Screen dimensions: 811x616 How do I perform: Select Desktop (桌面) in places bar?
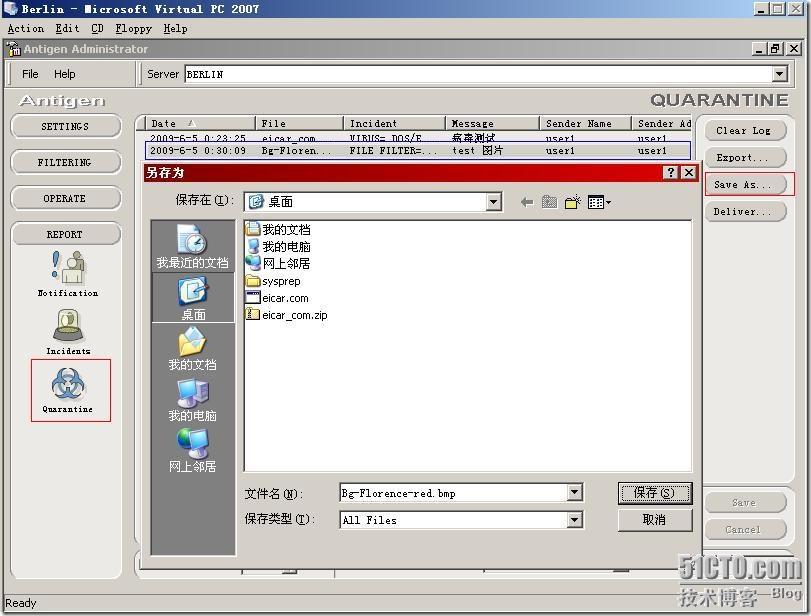193,298
